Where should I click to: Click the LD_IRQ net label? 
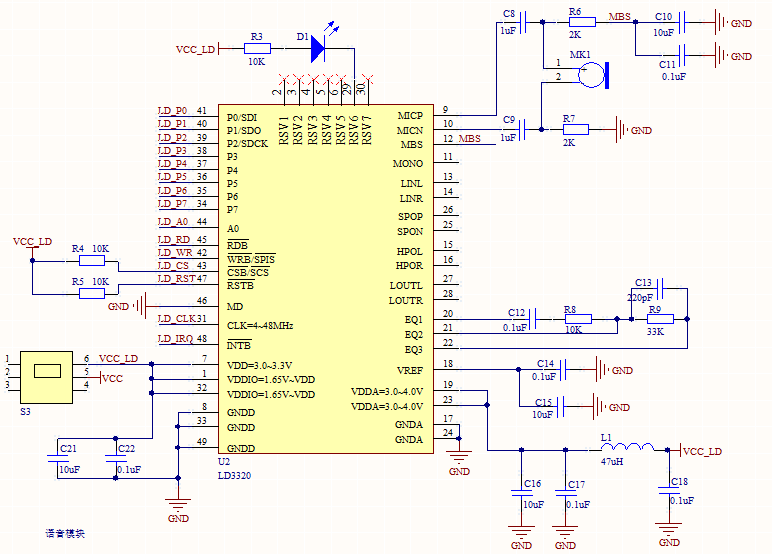[176, 339]
